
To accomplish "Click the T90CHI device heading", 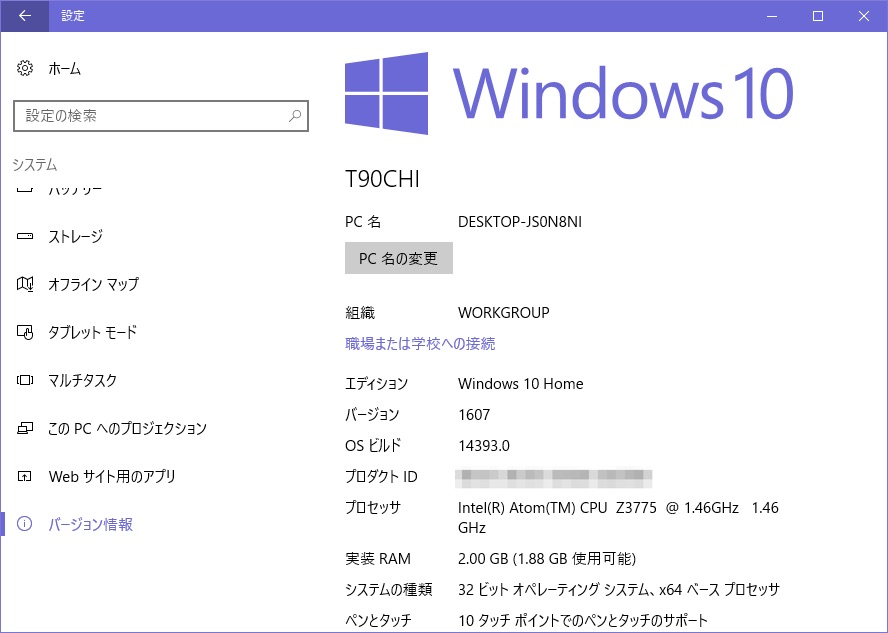I will (x=382, y=179).
